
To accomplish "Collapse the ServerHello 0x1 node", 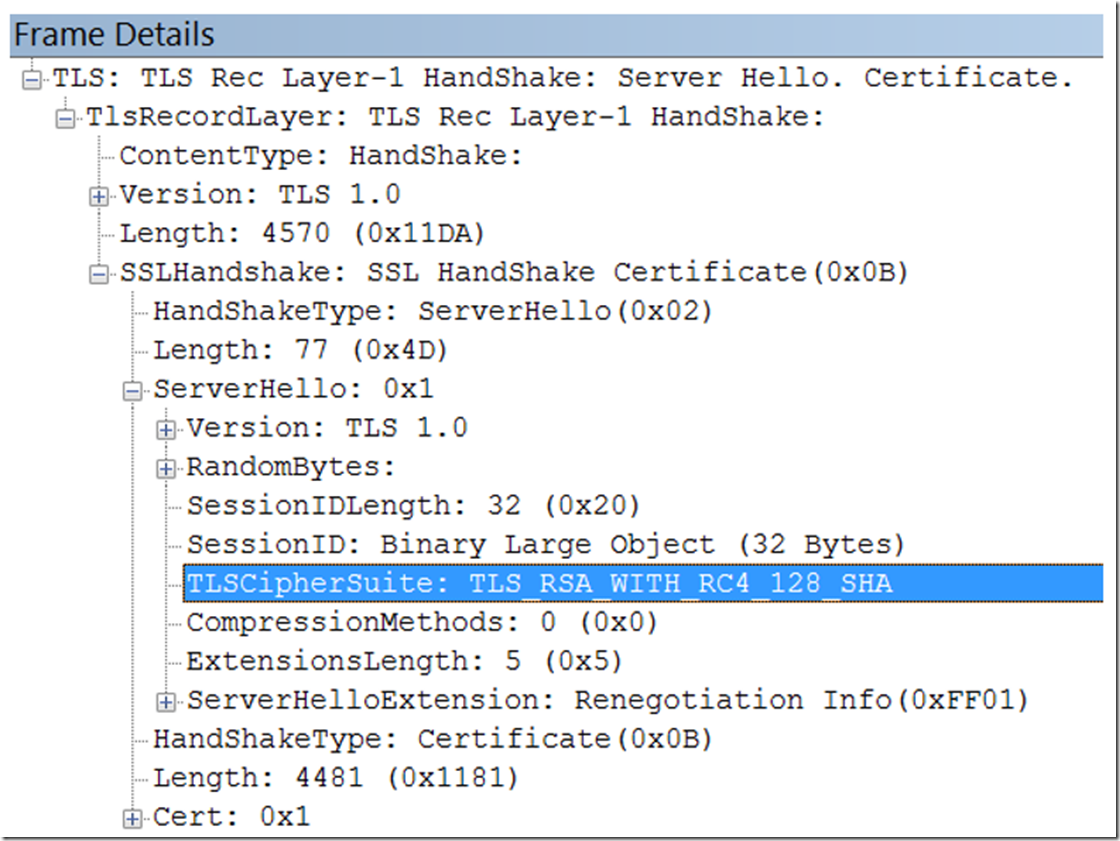I will [x=133, y=390].
